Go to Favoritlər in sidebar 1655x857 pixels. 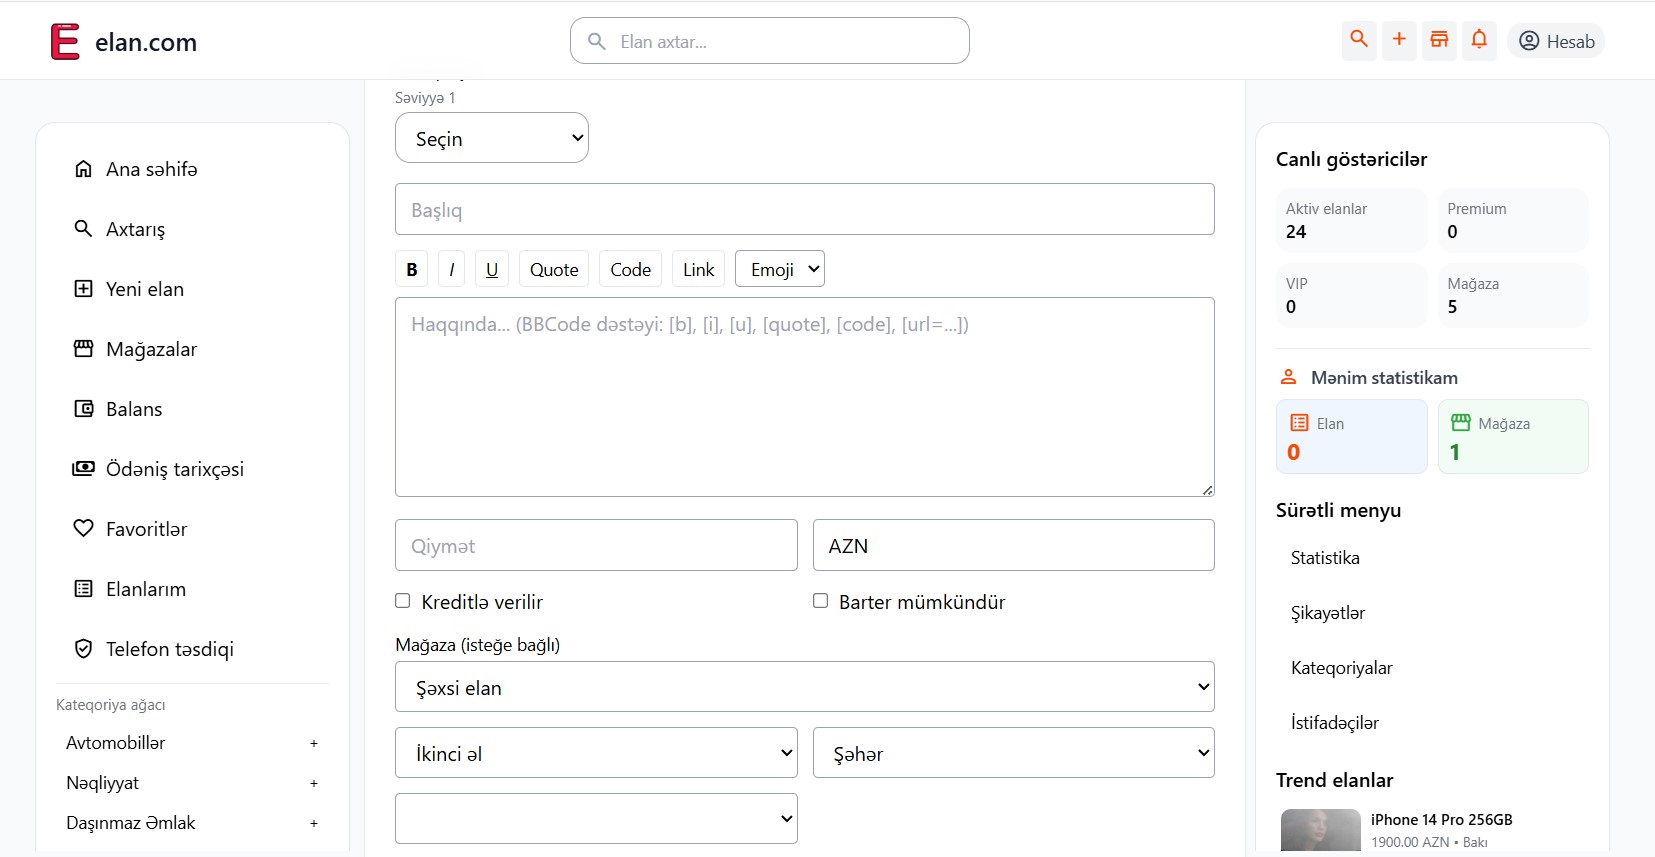146,529
